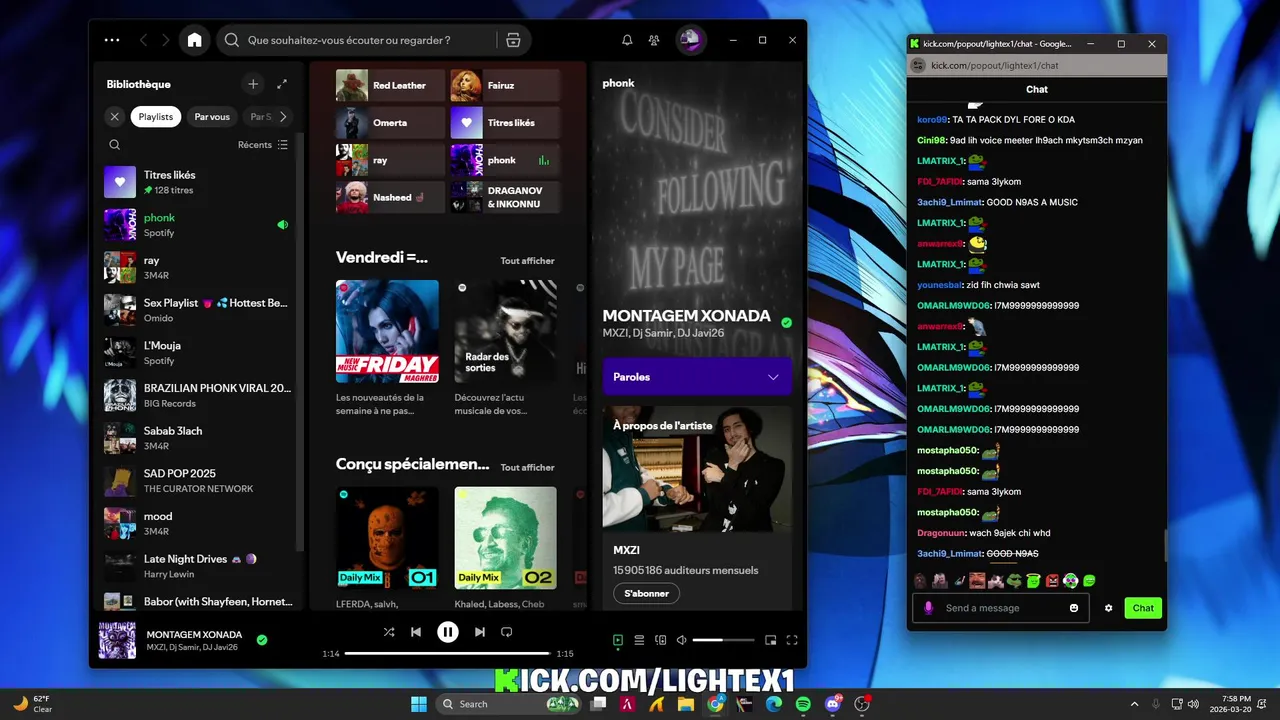Click the purple microphone icon in chat
Viewport: 1280px width, 720px height.
[928, 608]
